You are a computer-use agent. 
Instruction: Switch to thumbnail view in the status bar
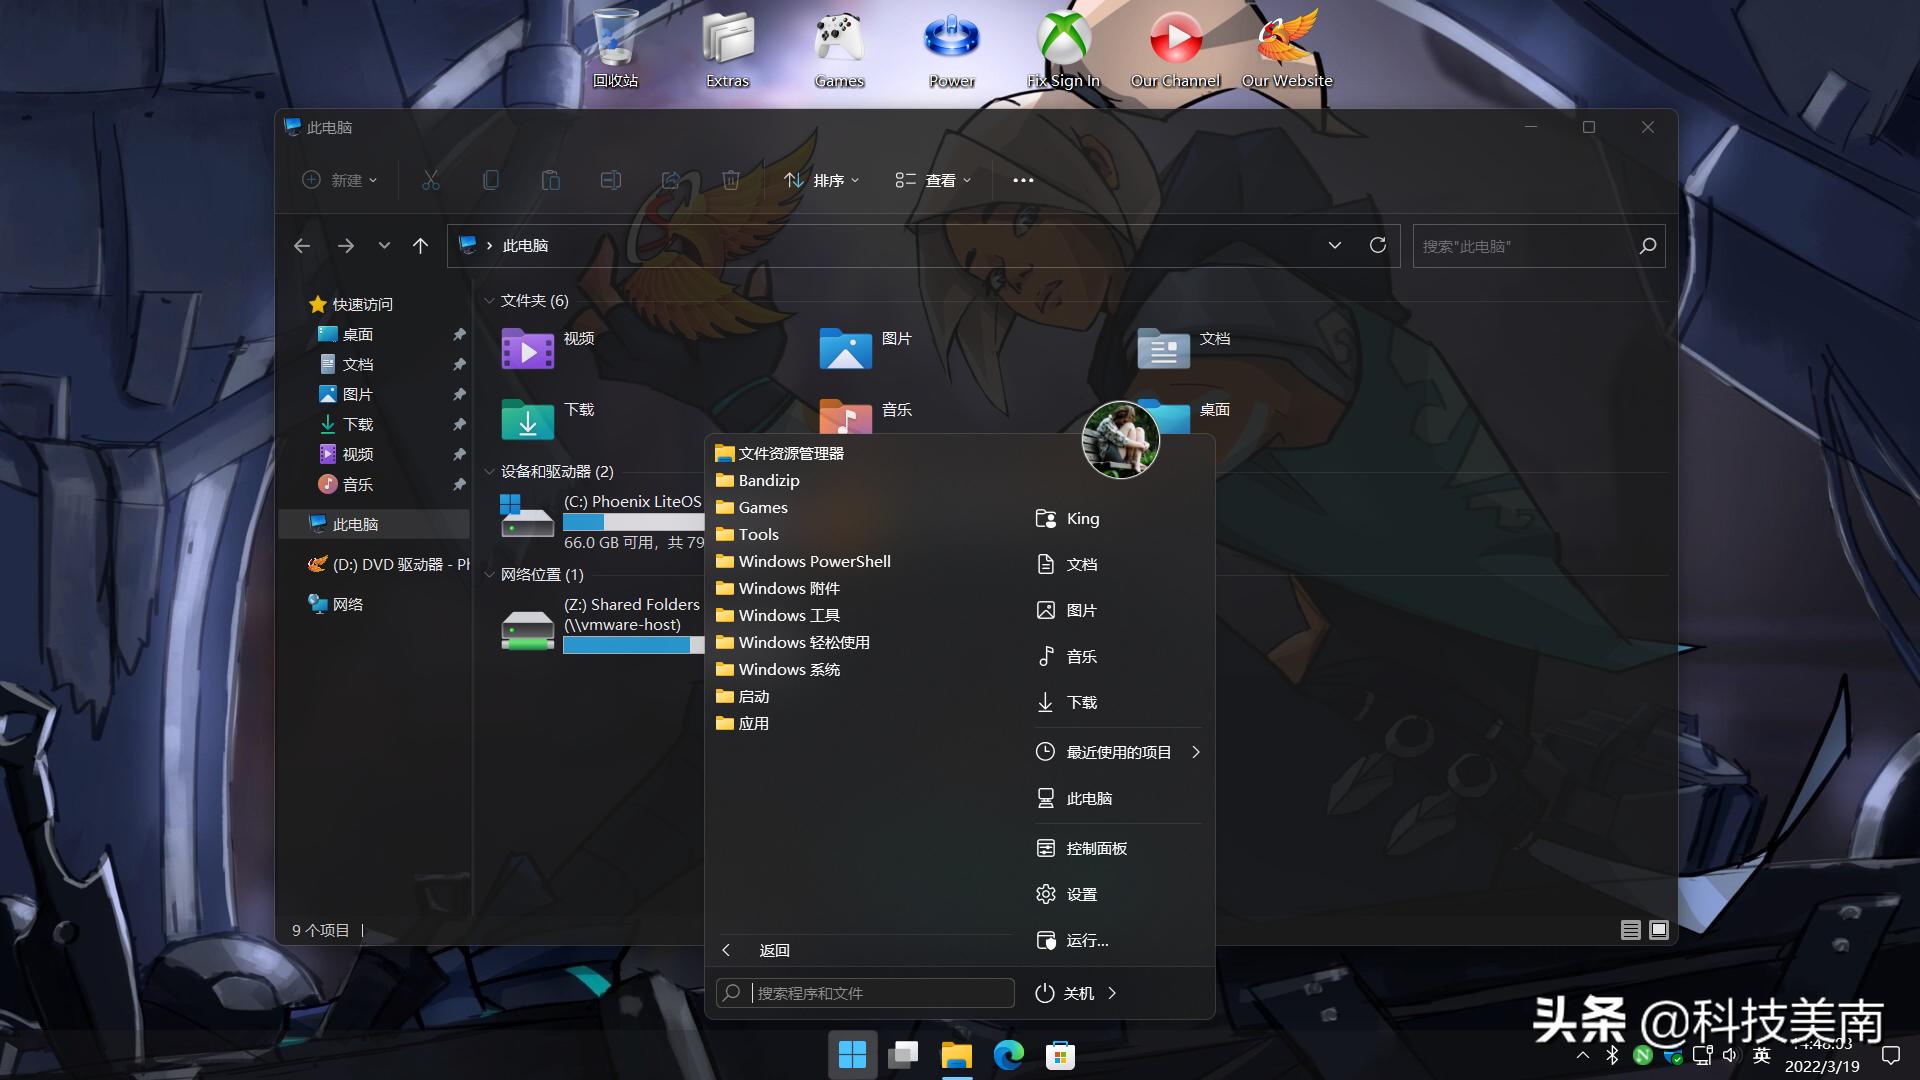coord(1659,929)
